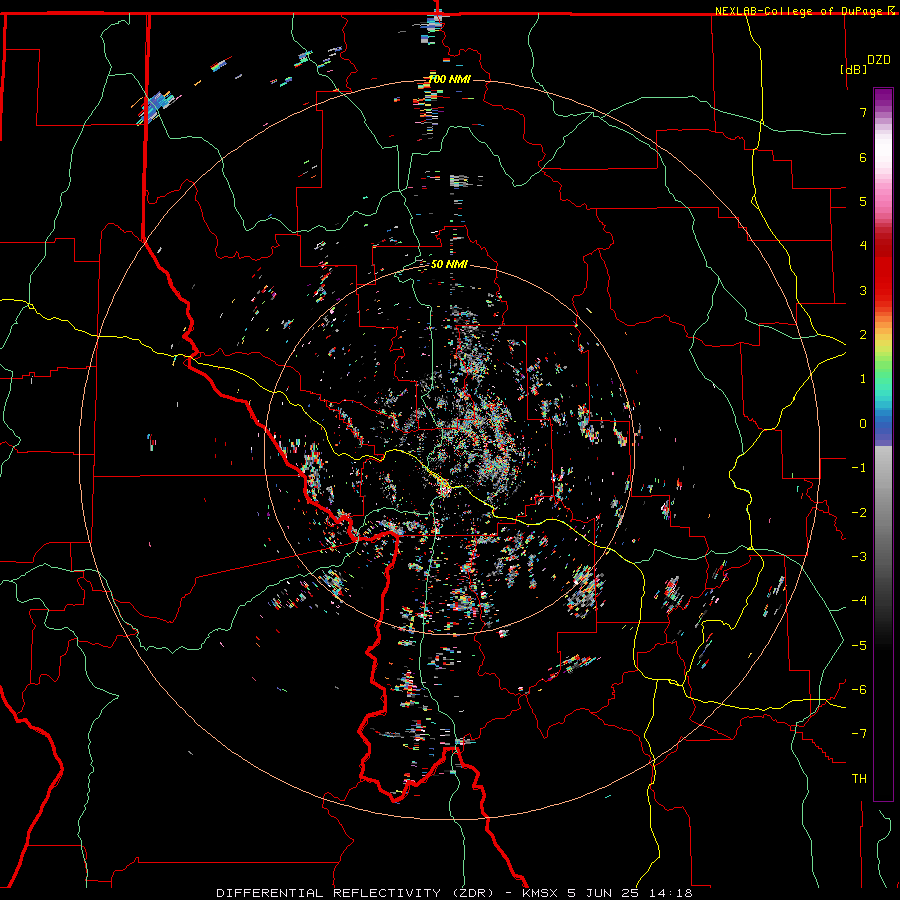
Task: Click the 50 NMI range ring label
Action: pos(449,265)
